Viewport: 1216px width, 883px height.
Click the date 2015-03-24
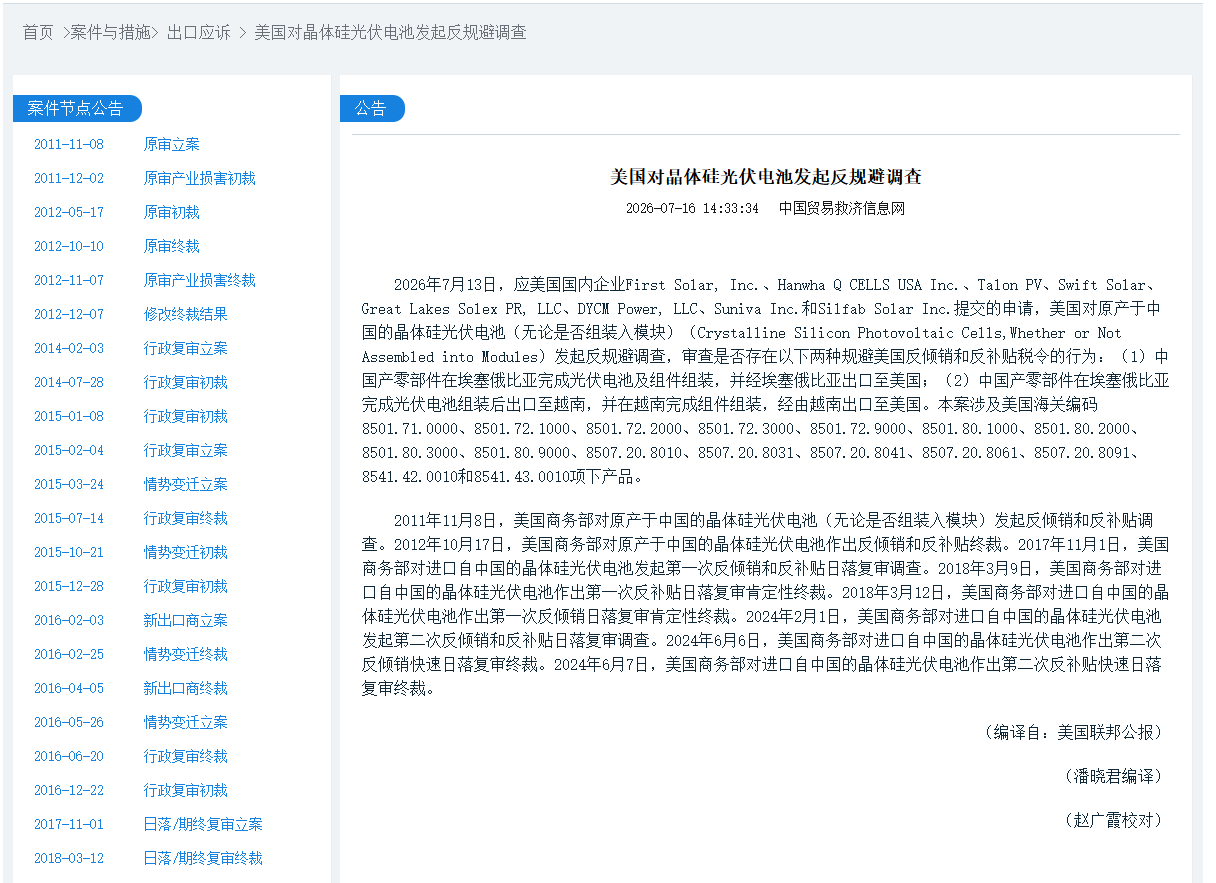[x=69, y=484]
